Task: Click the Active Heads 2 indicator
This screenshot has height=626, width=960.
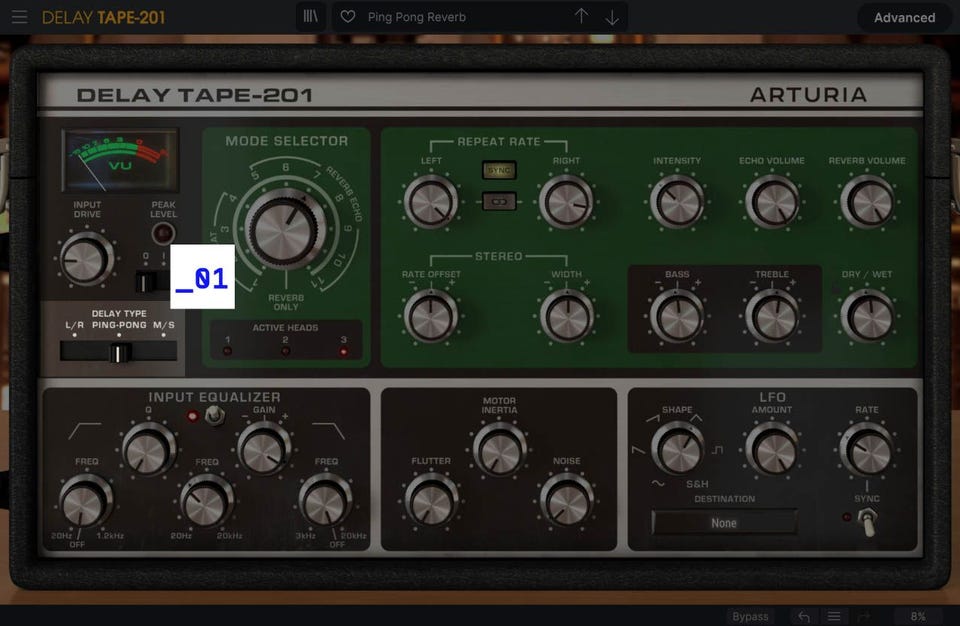Action: 285,352
